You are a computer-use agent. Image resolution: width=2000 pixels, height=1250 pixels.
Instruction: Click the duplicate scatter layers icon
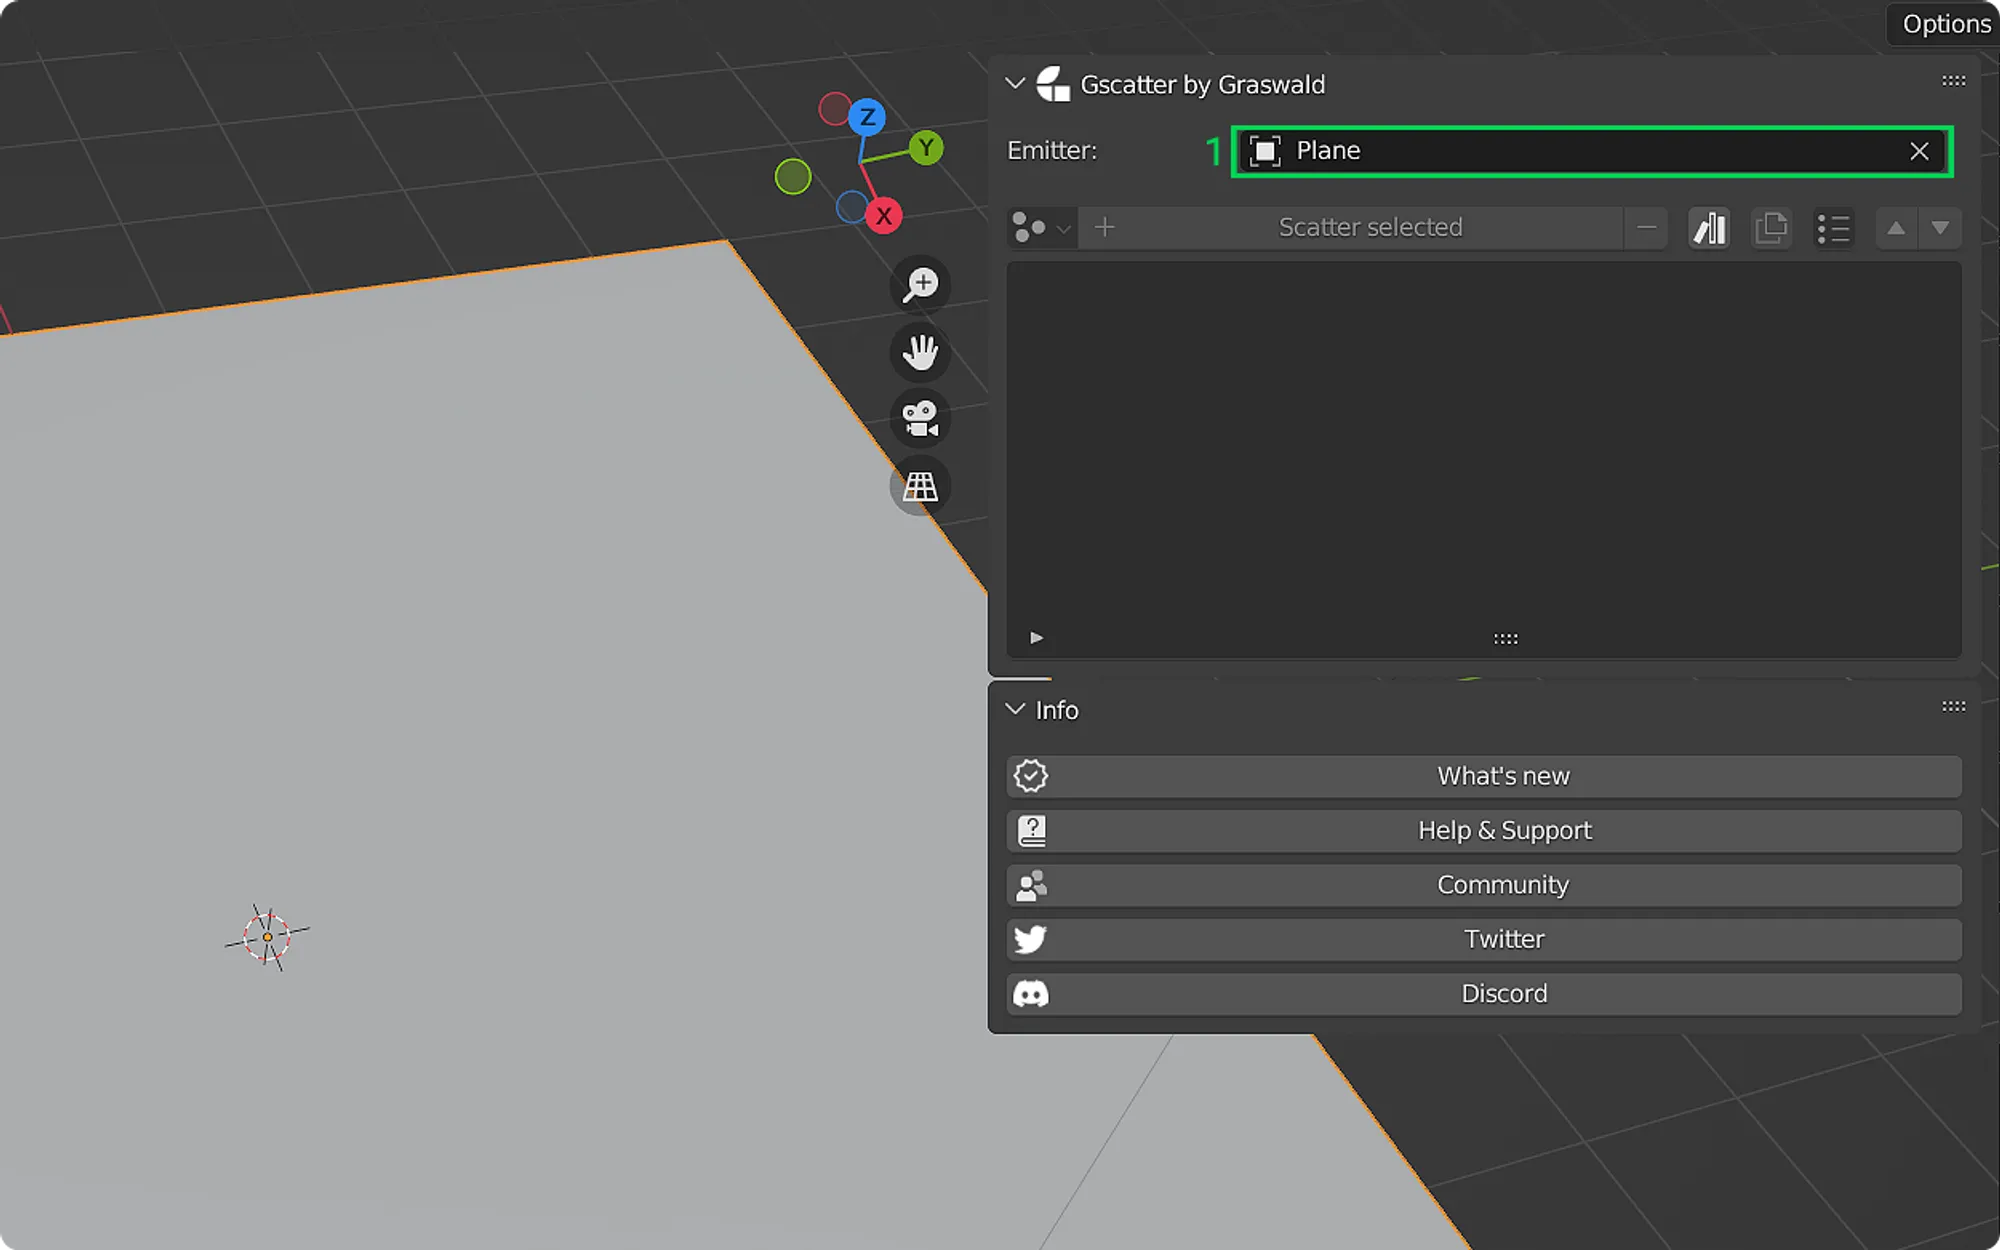[x=1771, y=228]
